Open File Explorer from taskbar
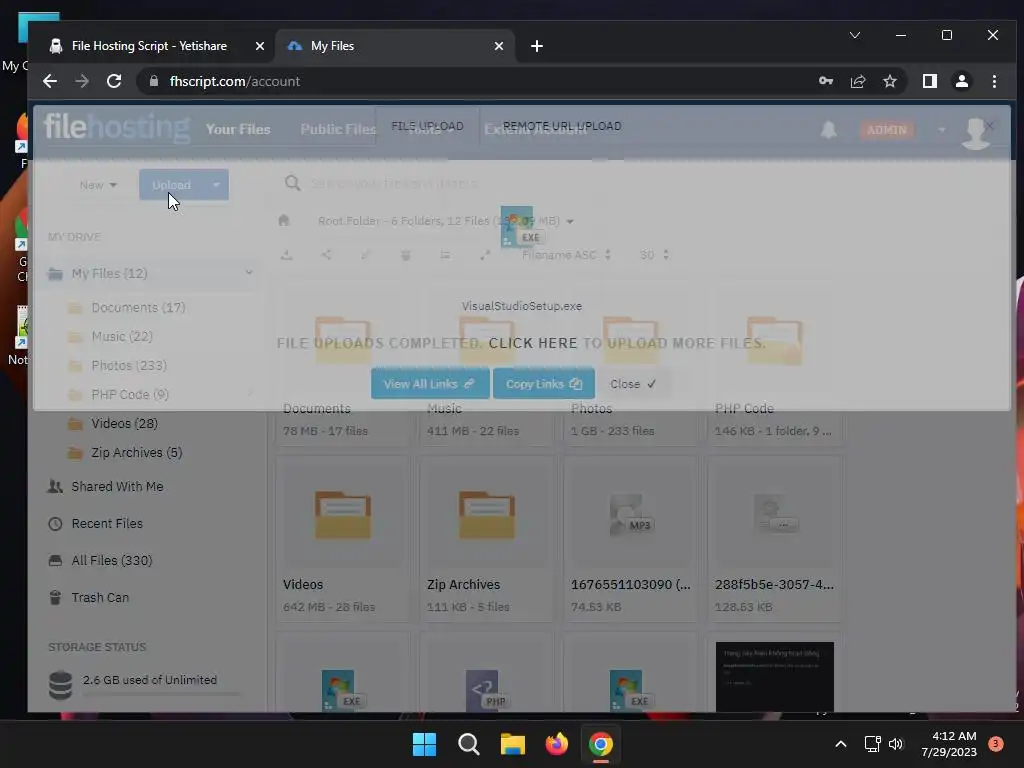 pos(513,744)
